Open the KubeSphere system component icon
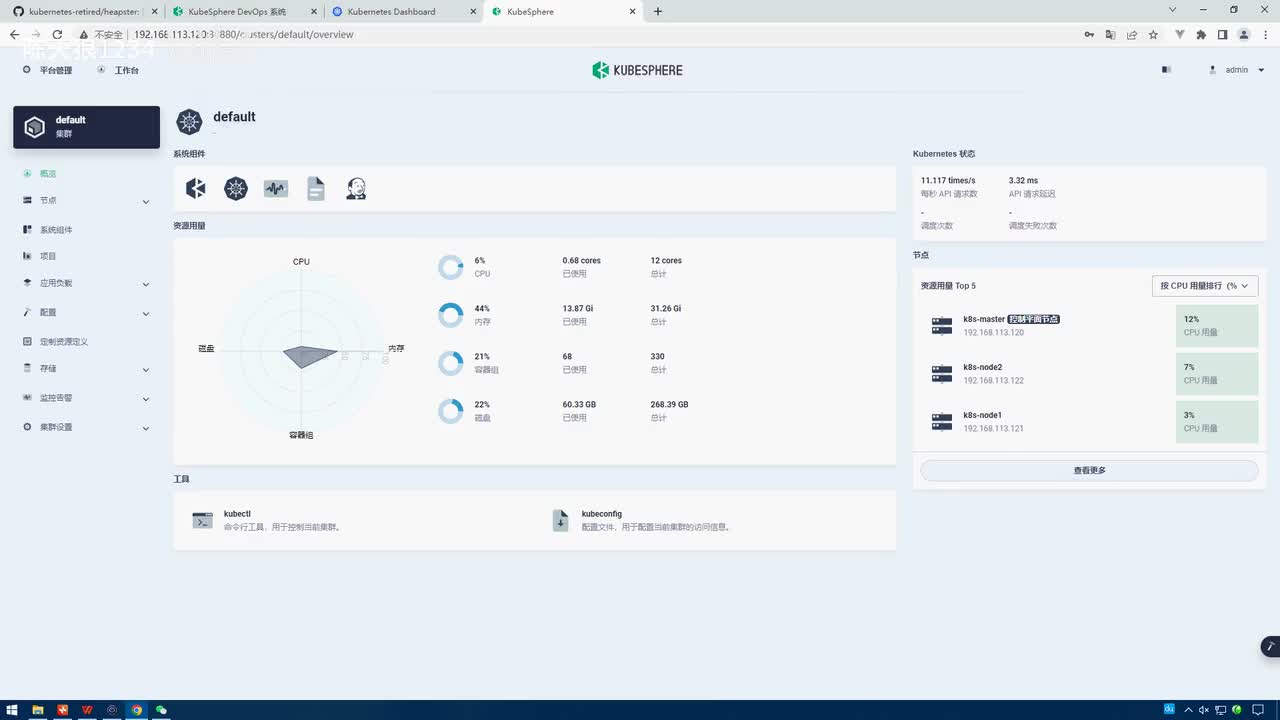Image resolution: width=1280 pixels, height=720 pixels. pos(196,188)
